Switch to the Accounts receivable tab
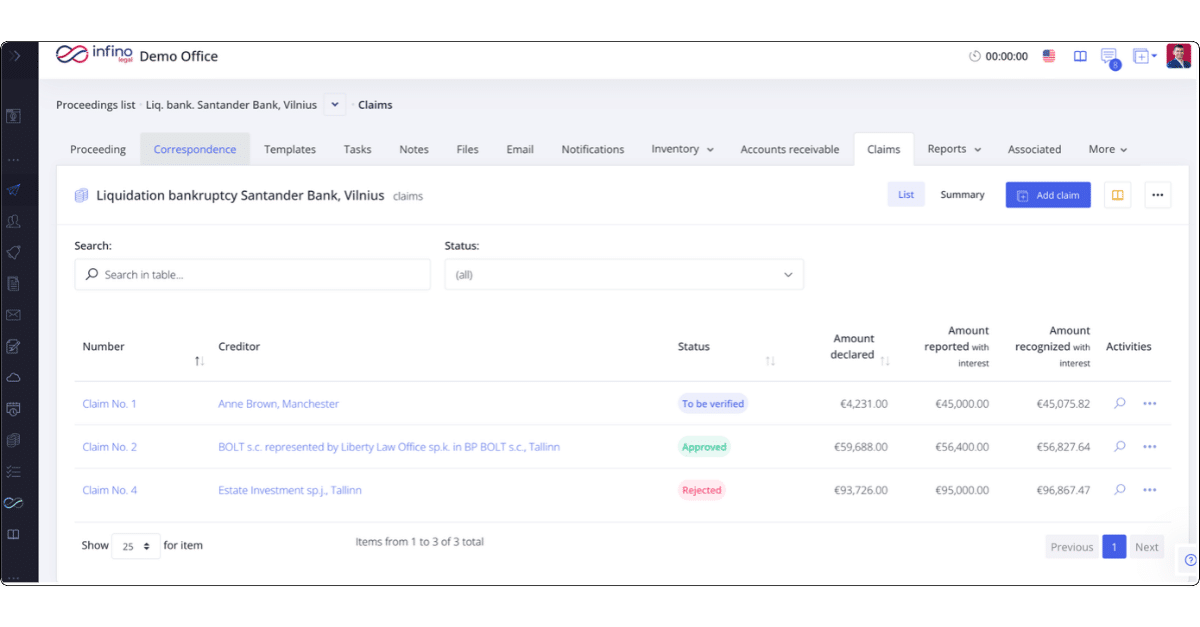1200x627 pixels. (x=789, y=149)
